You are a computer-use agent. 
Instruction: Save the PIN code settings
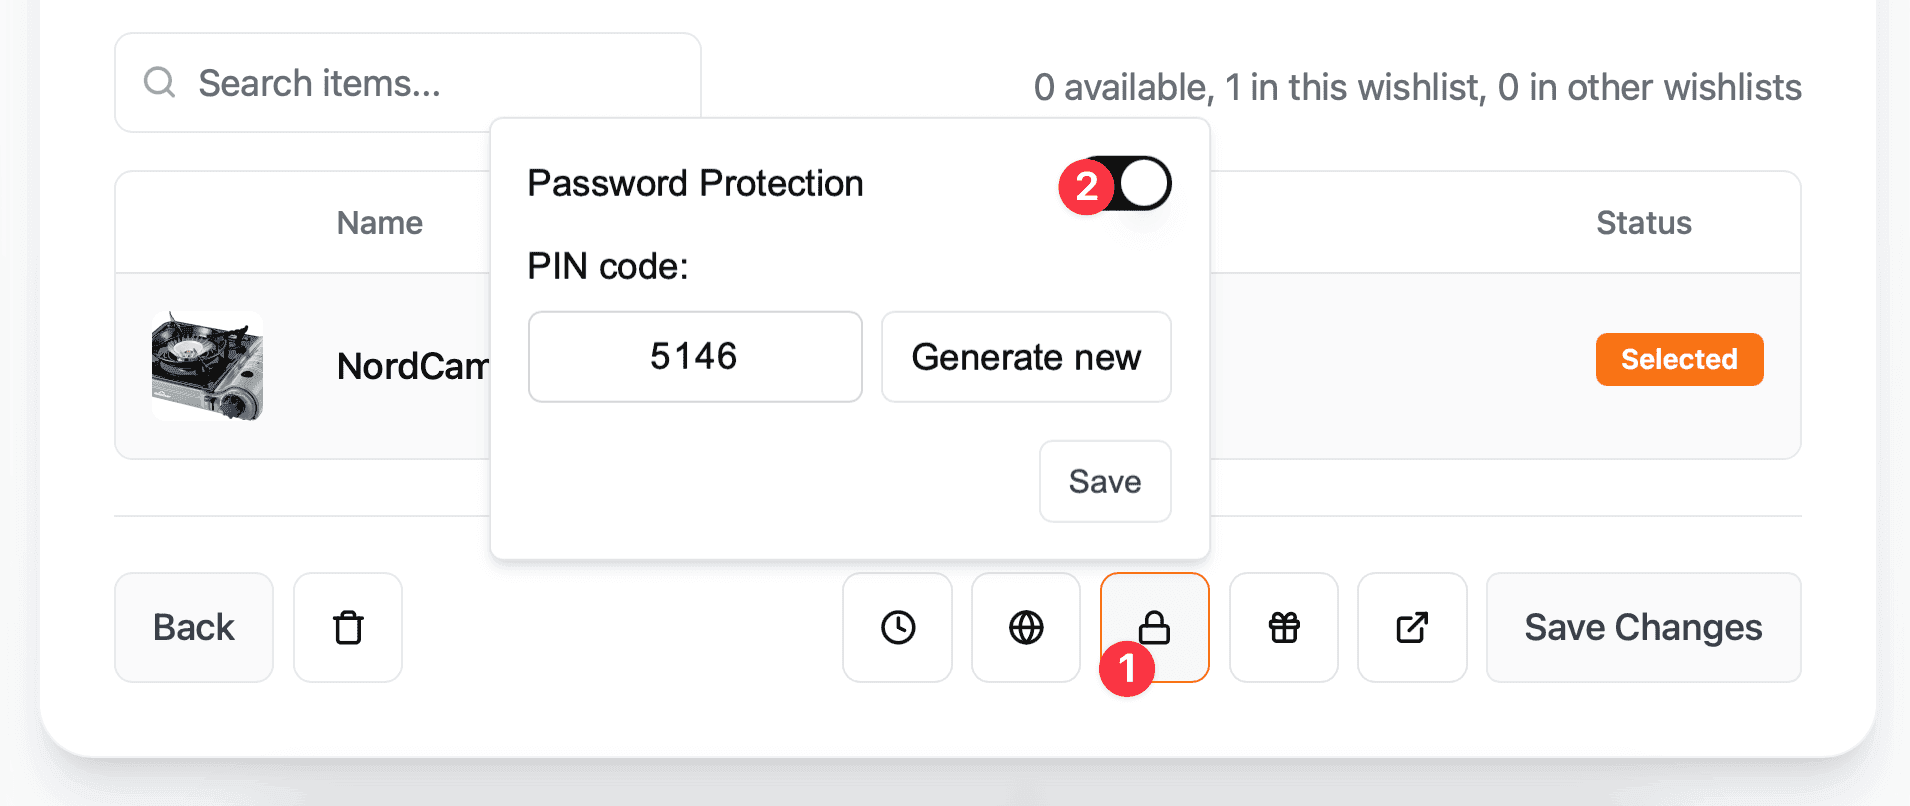point(1105,481)
